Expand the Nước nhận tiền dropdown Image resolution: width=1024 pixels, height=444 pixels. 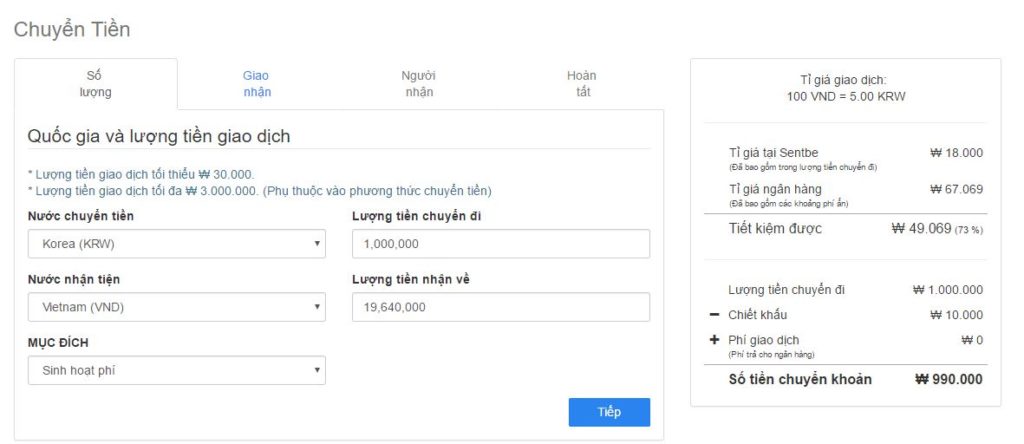(177, 307)
